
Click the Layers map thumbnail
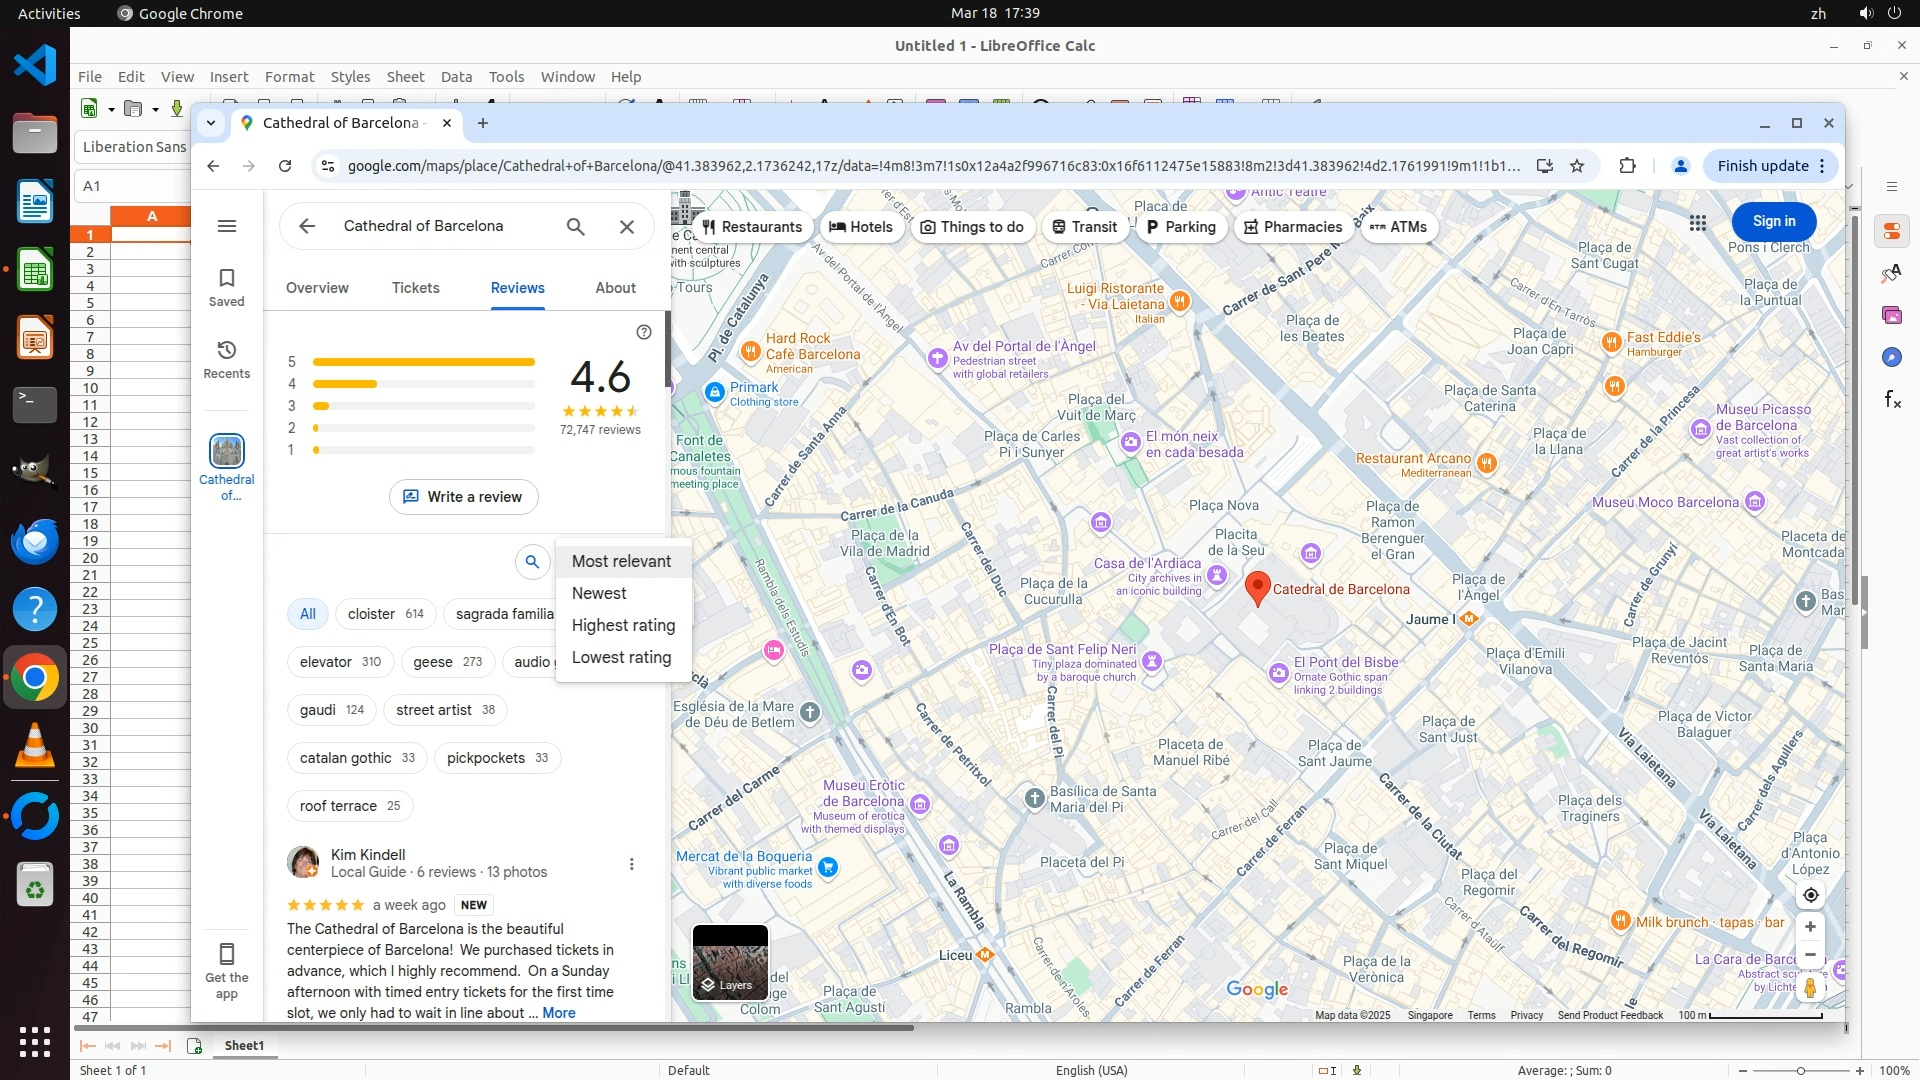(x=730, y=962)
